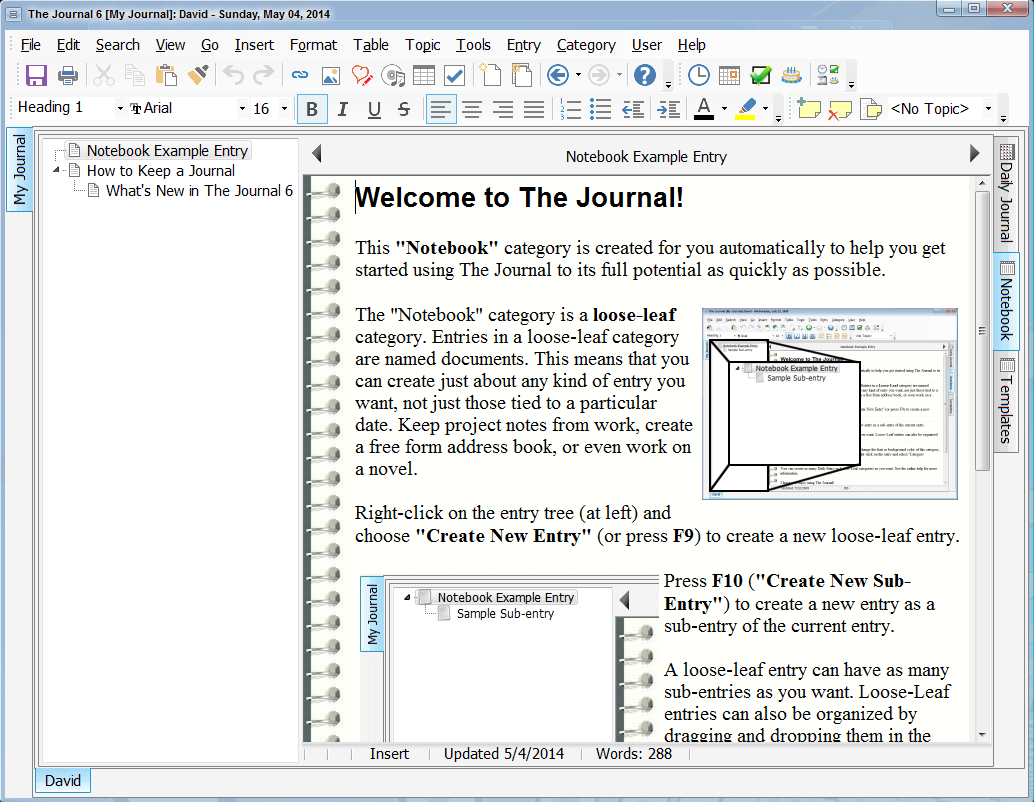Print the current entry
This screenshot has width=1034, height=802.
coord(68,75)
